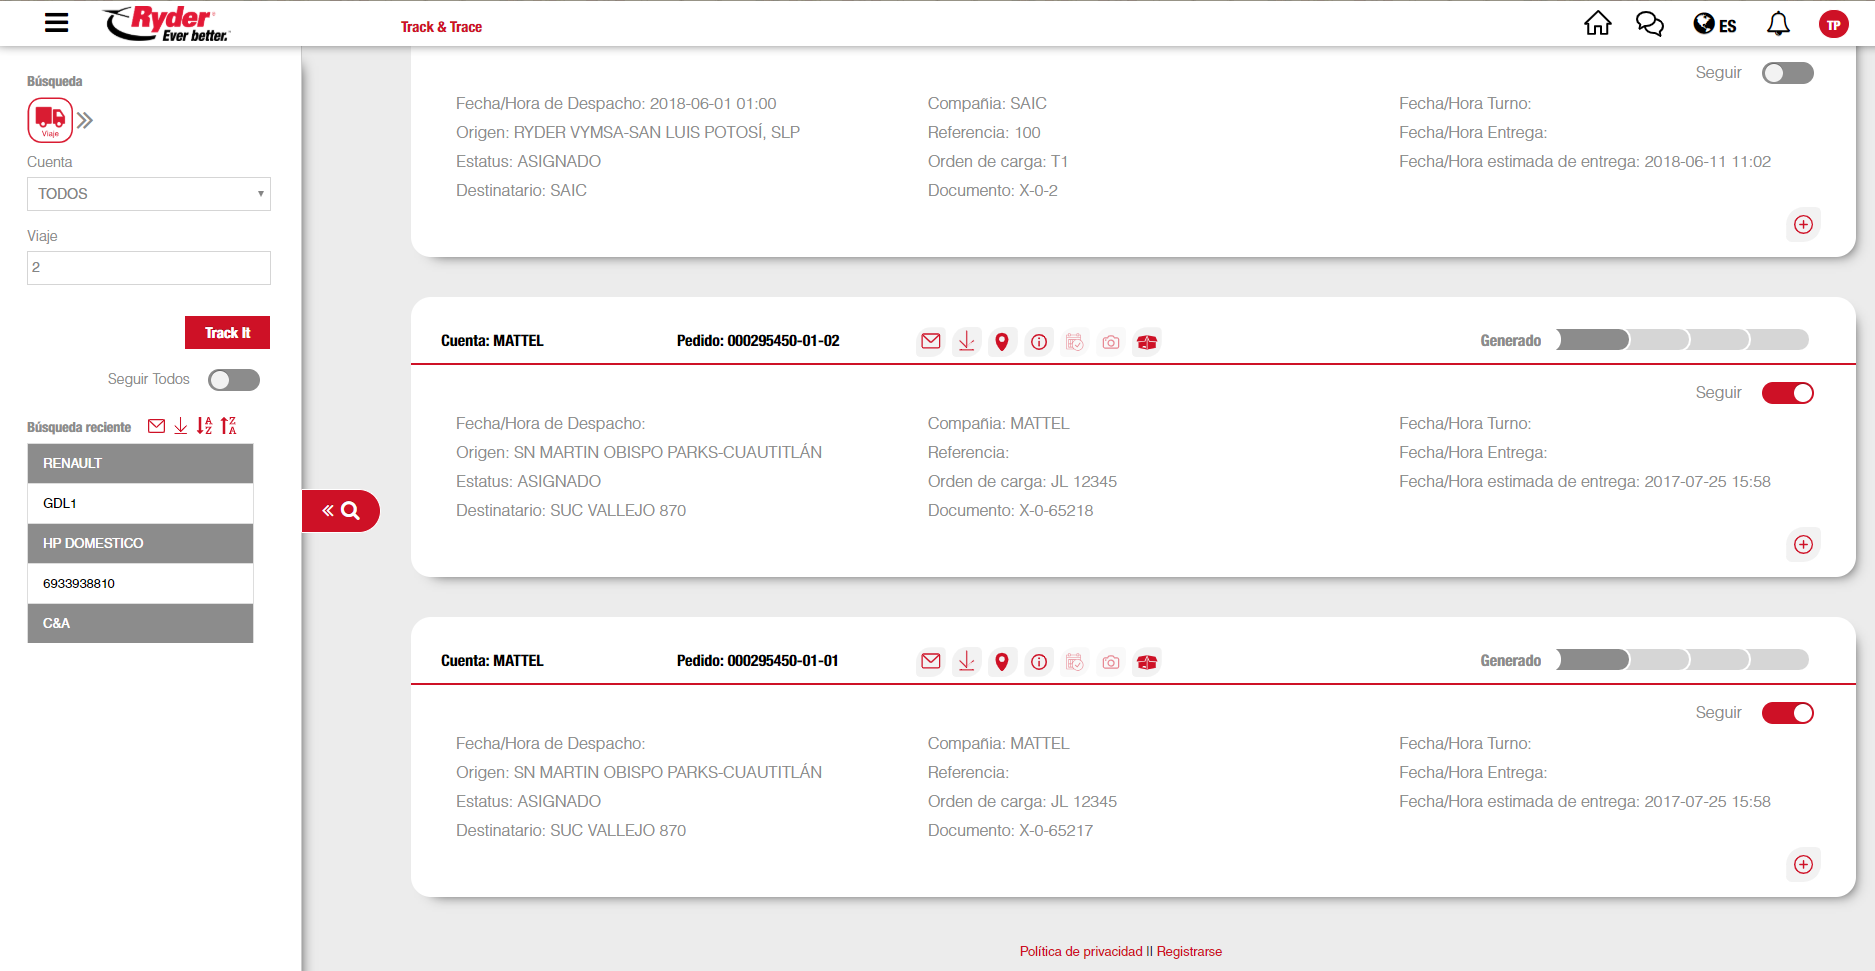The image size is (1875, 971).
Task: Click the Viaje input field
Action: [x=149, y=268]
